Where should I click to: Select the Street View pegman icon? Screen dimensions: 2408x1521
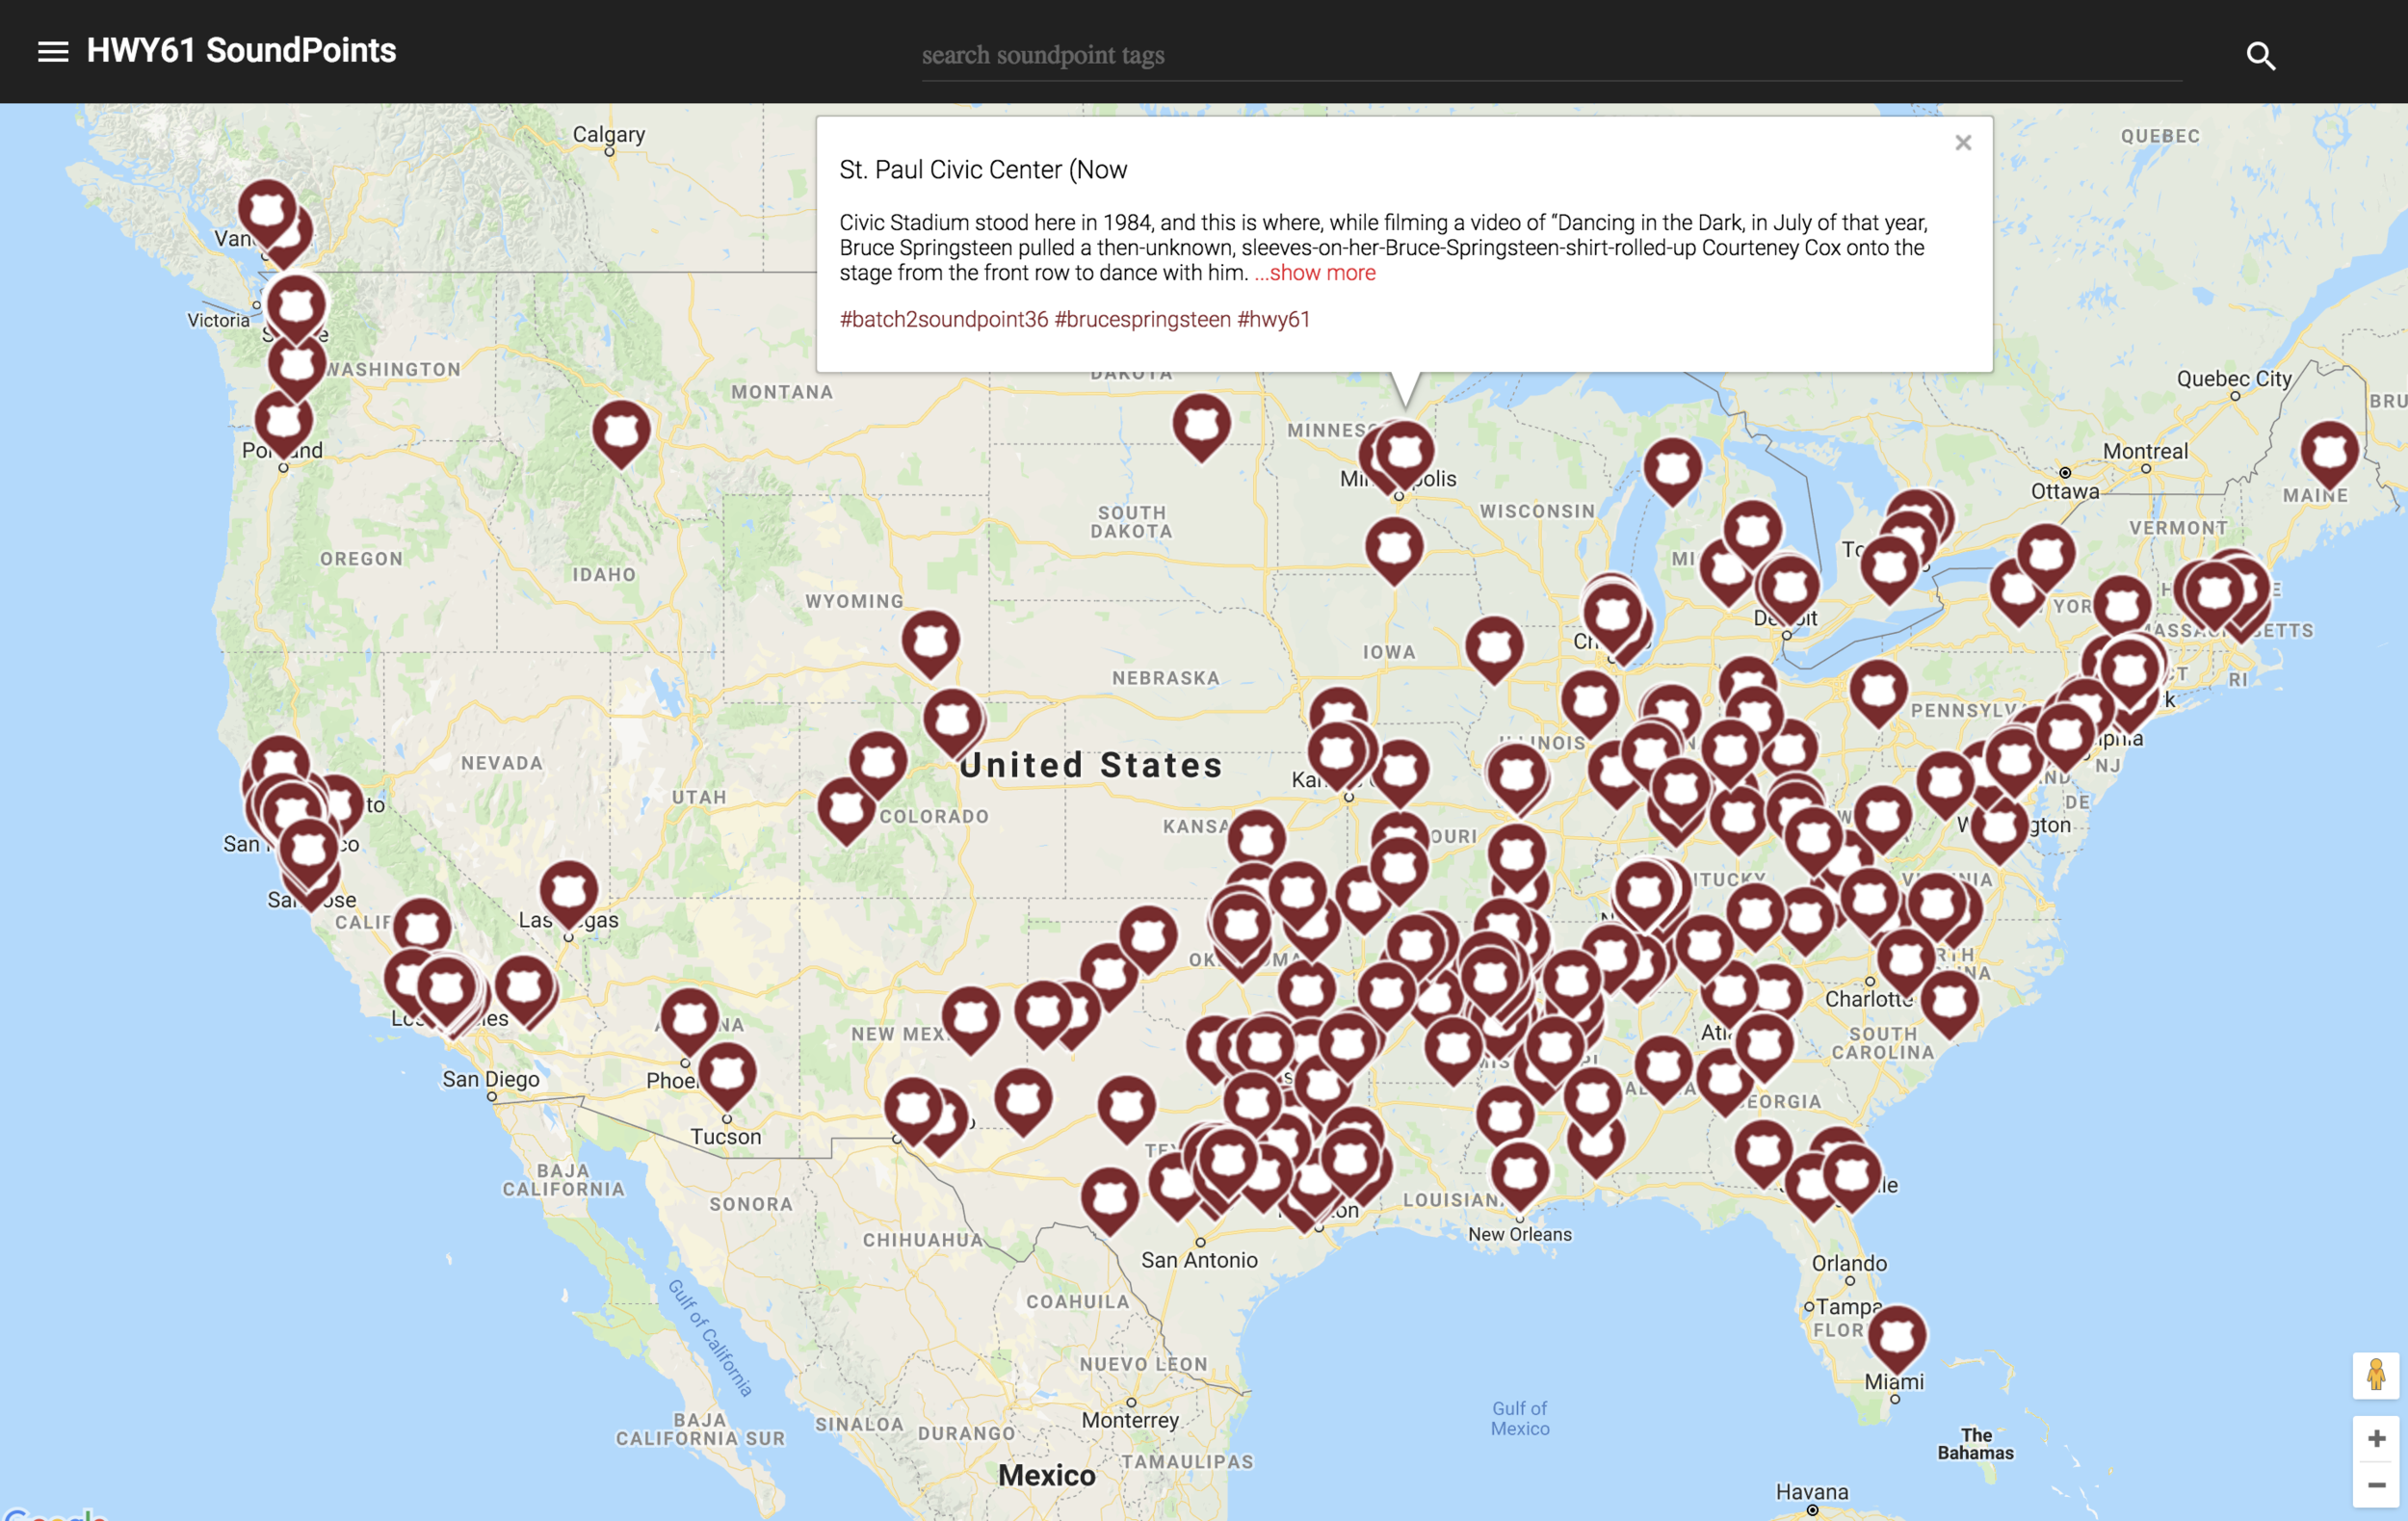coord(2376,1375)
